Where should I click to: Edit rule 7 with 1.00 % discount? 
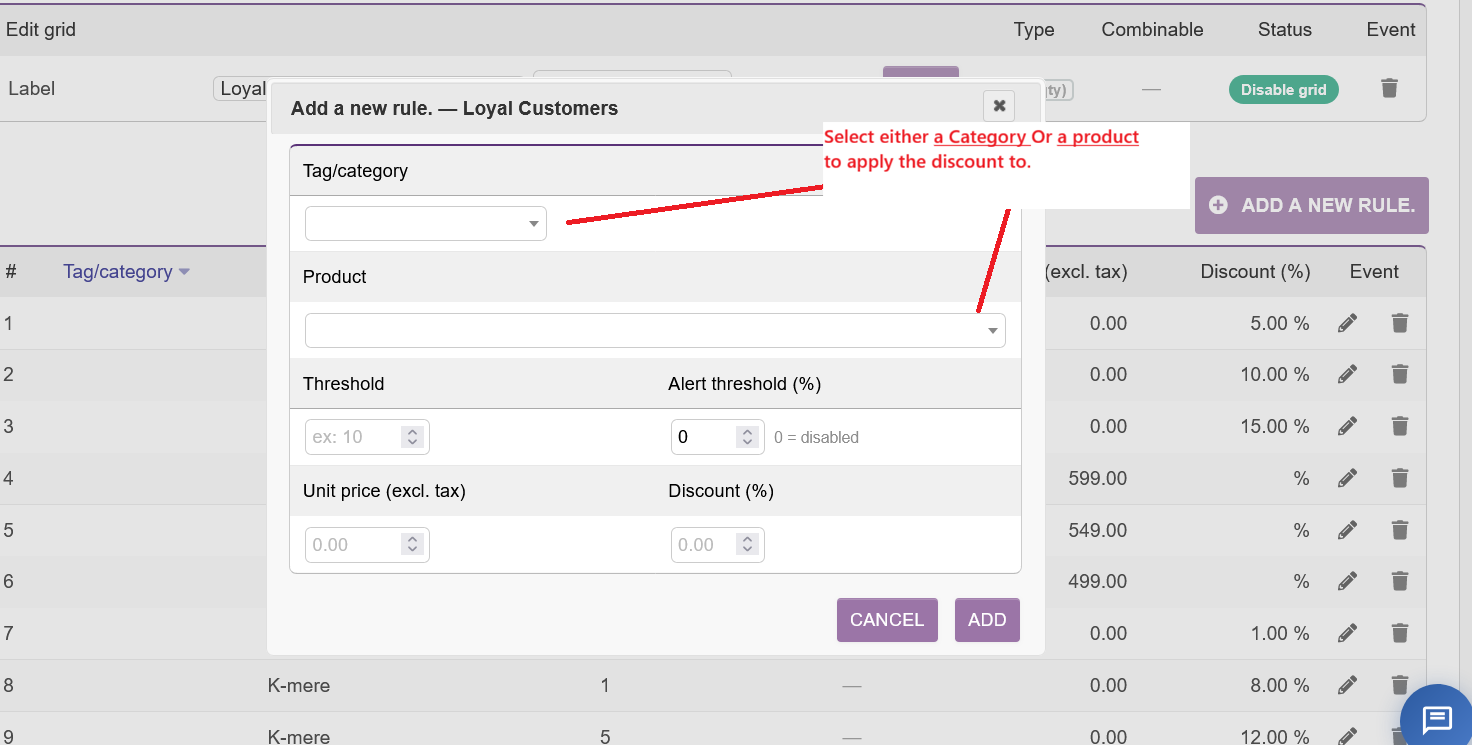point(1348,633)
